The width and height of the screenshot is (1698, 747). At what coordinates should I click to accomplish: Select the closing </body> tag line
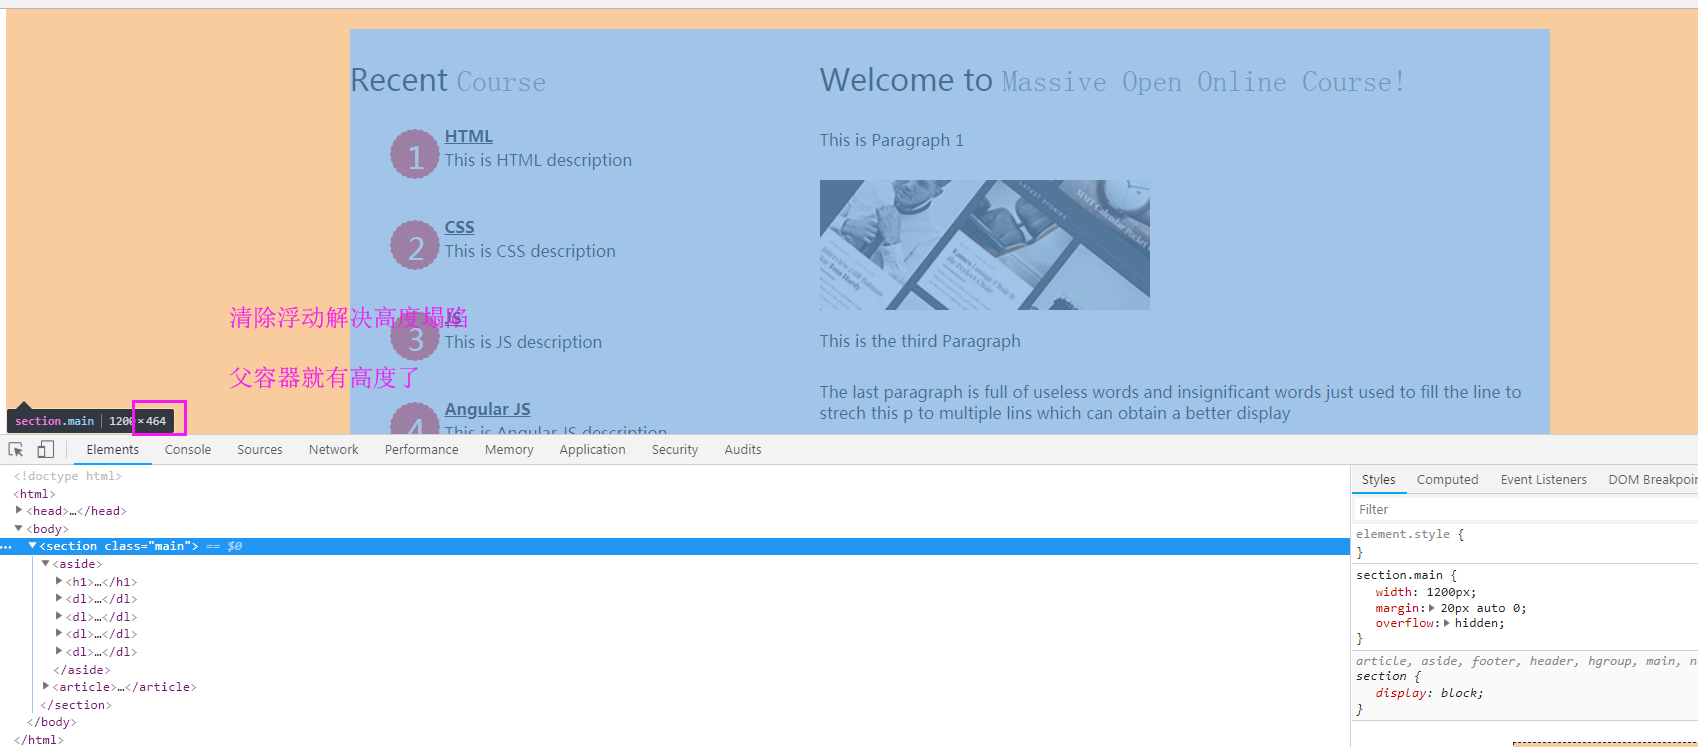(52, 722)
